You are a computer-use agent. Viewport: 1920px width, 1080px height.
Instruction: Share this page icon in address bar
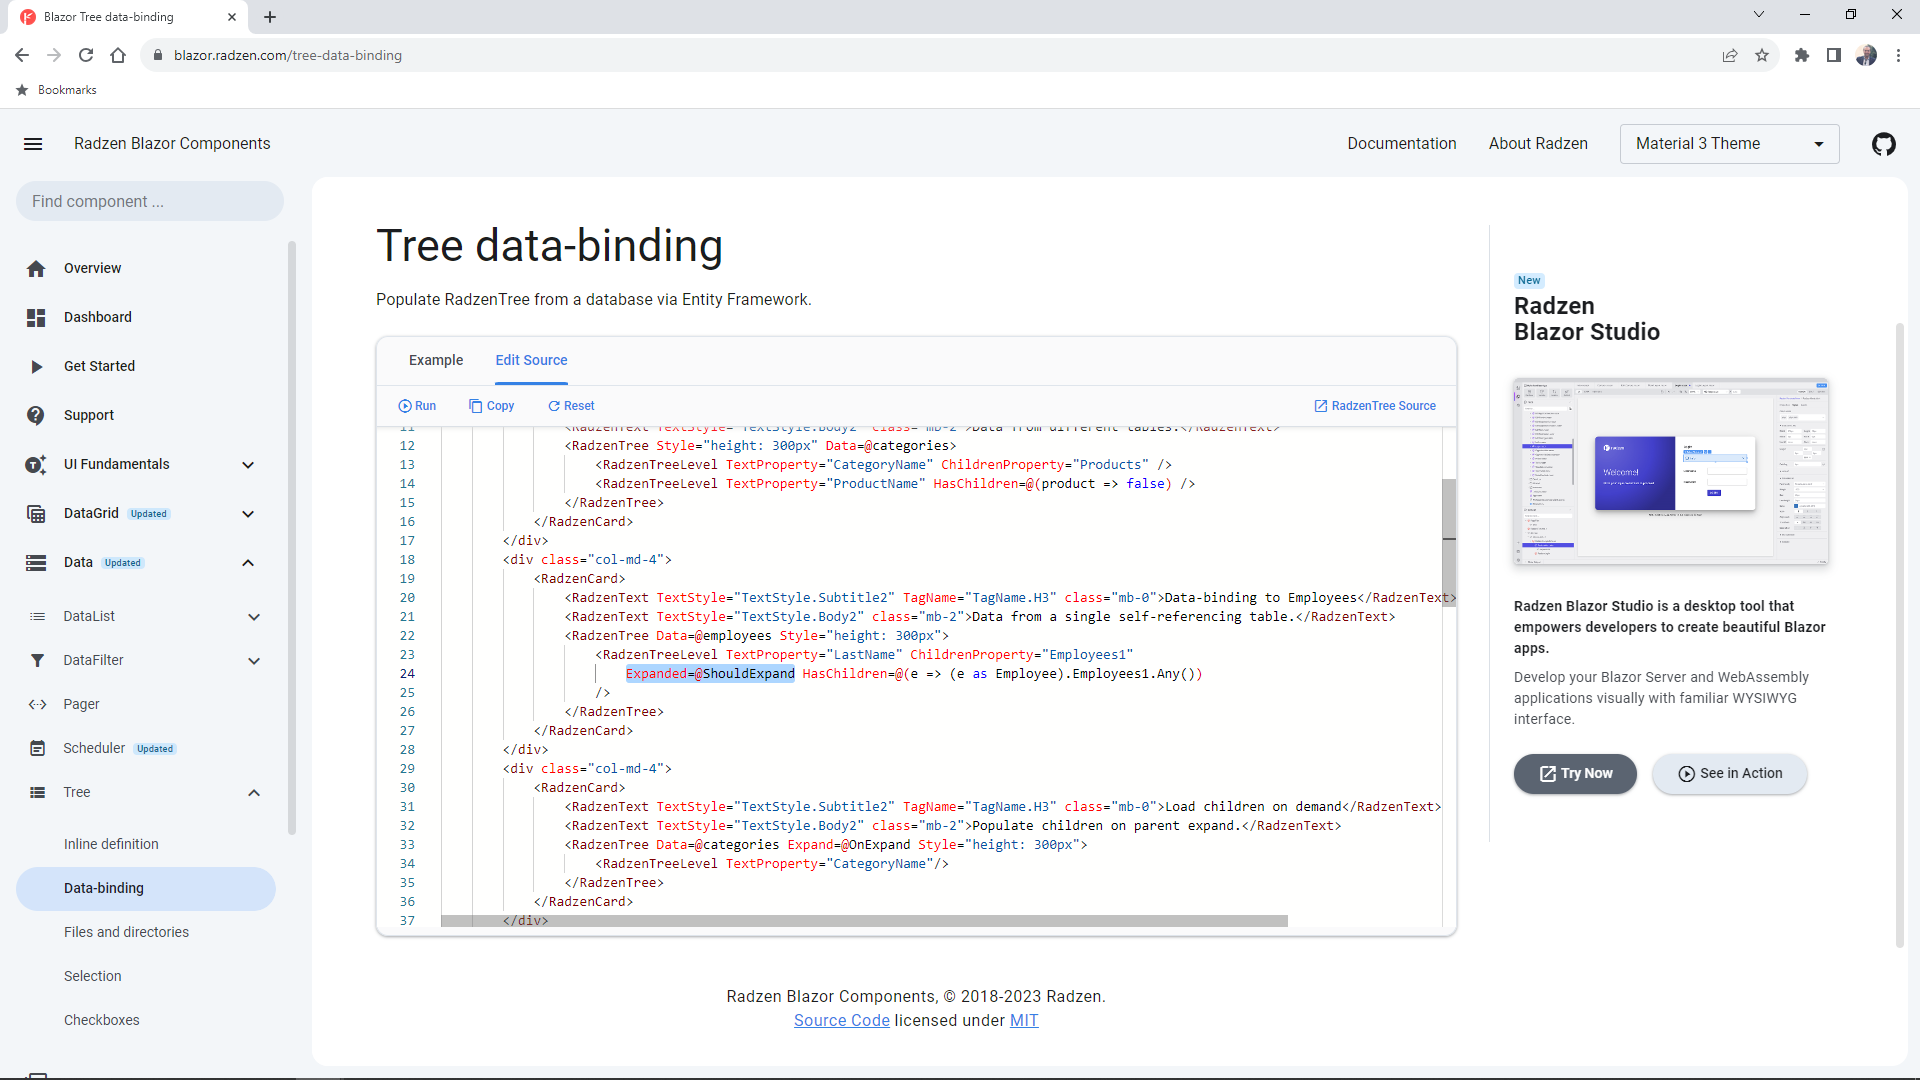[x=1730, y=55]
